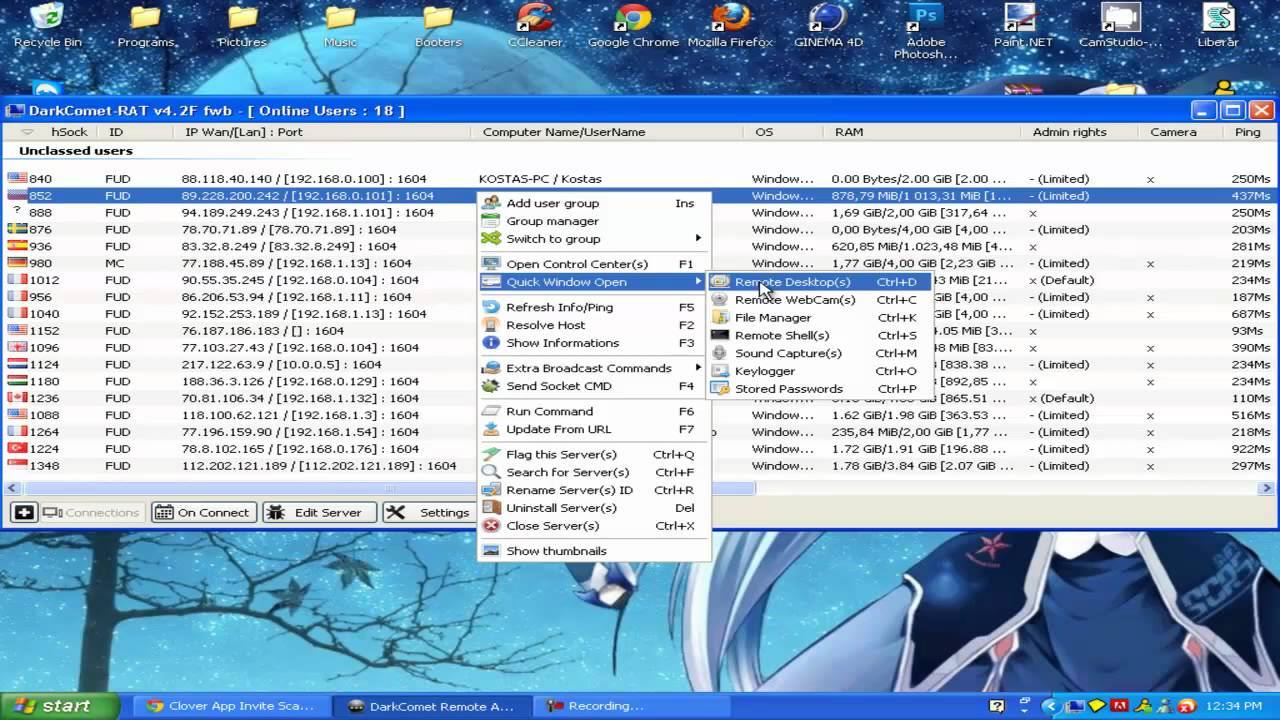Click the Edit Server button
This screenshot has height=720, width=1280.
pyautogui.click(x=319, y=513)
